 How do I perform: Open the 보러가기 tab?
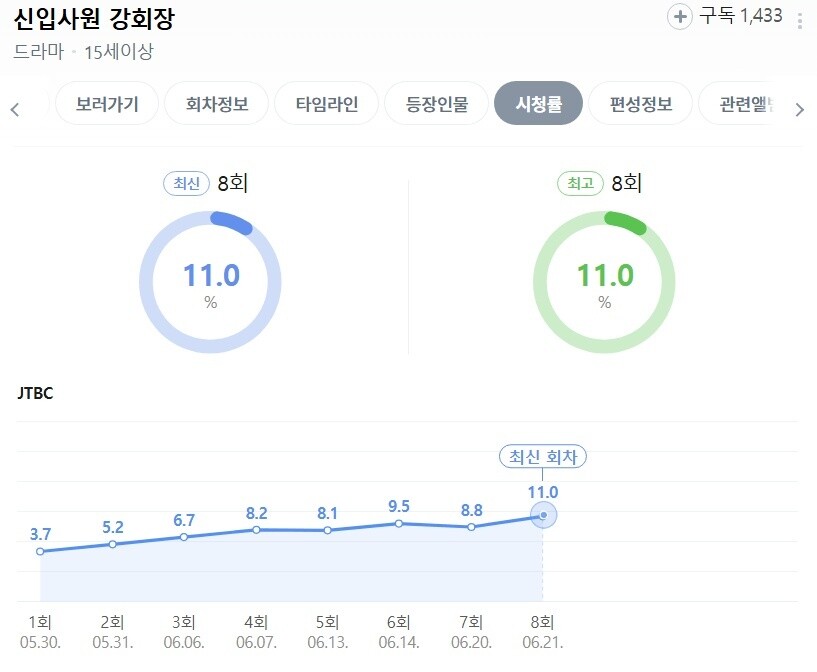coord(107,103)
